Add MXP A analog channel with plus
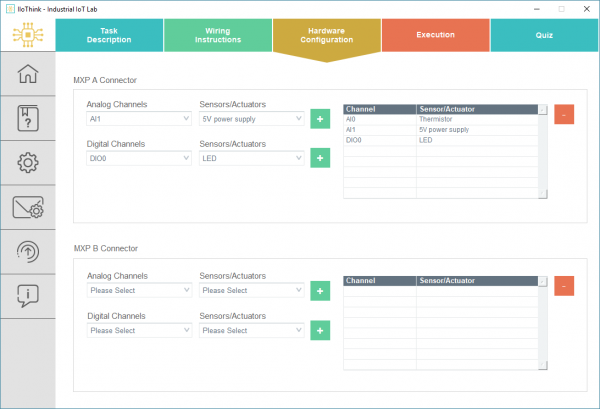This screenshot has height=409, width=600. coord(320,119)
